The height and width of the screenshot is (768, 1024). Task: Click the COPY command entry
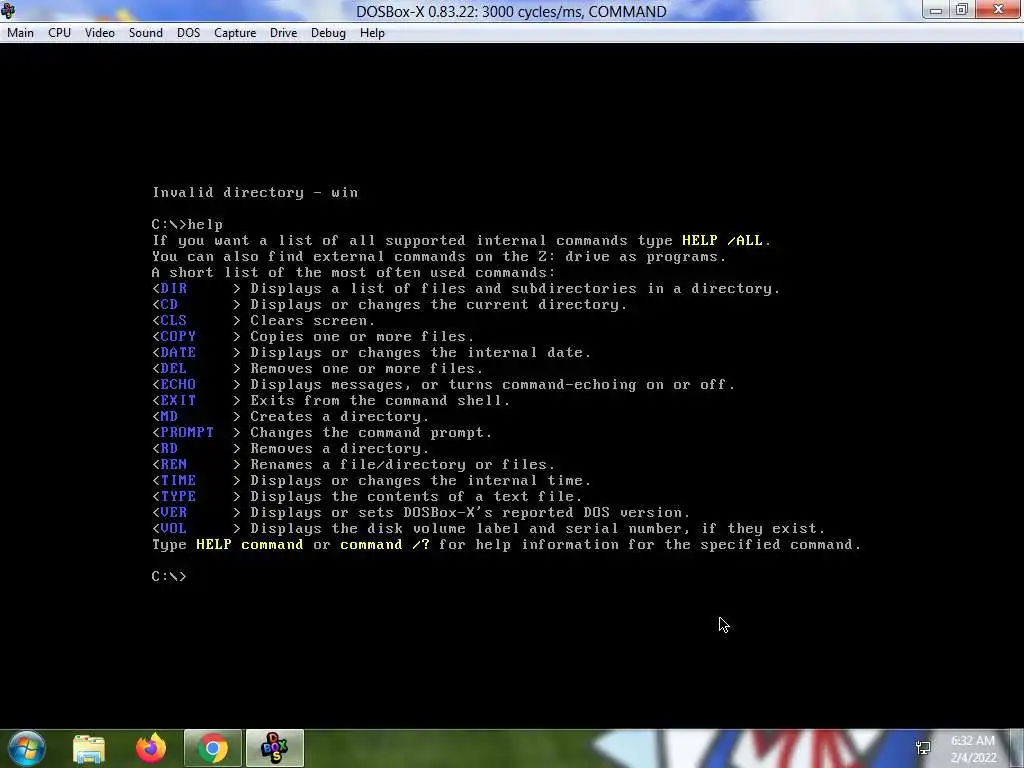178,336
